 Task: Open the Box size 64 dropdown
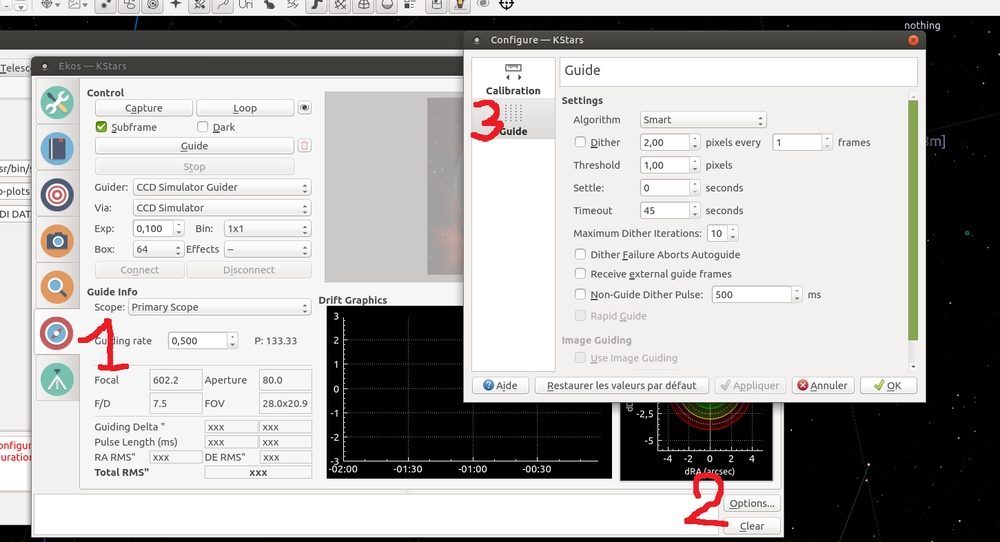point(158,249)
